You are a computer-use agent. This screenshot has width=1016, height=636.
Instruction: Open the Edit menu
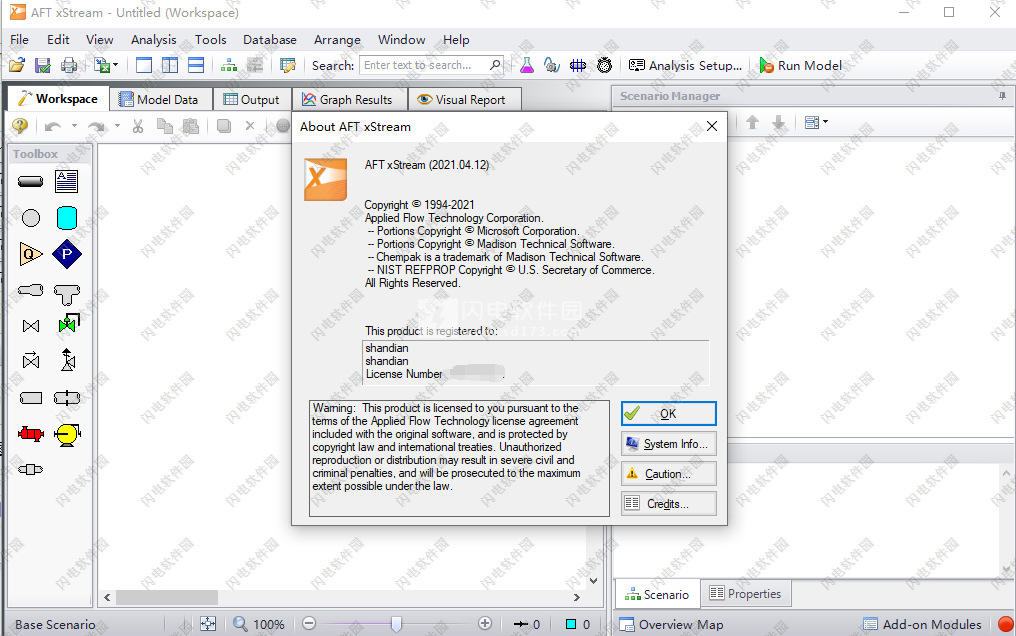pyautogui.click(x=58, y=40)
